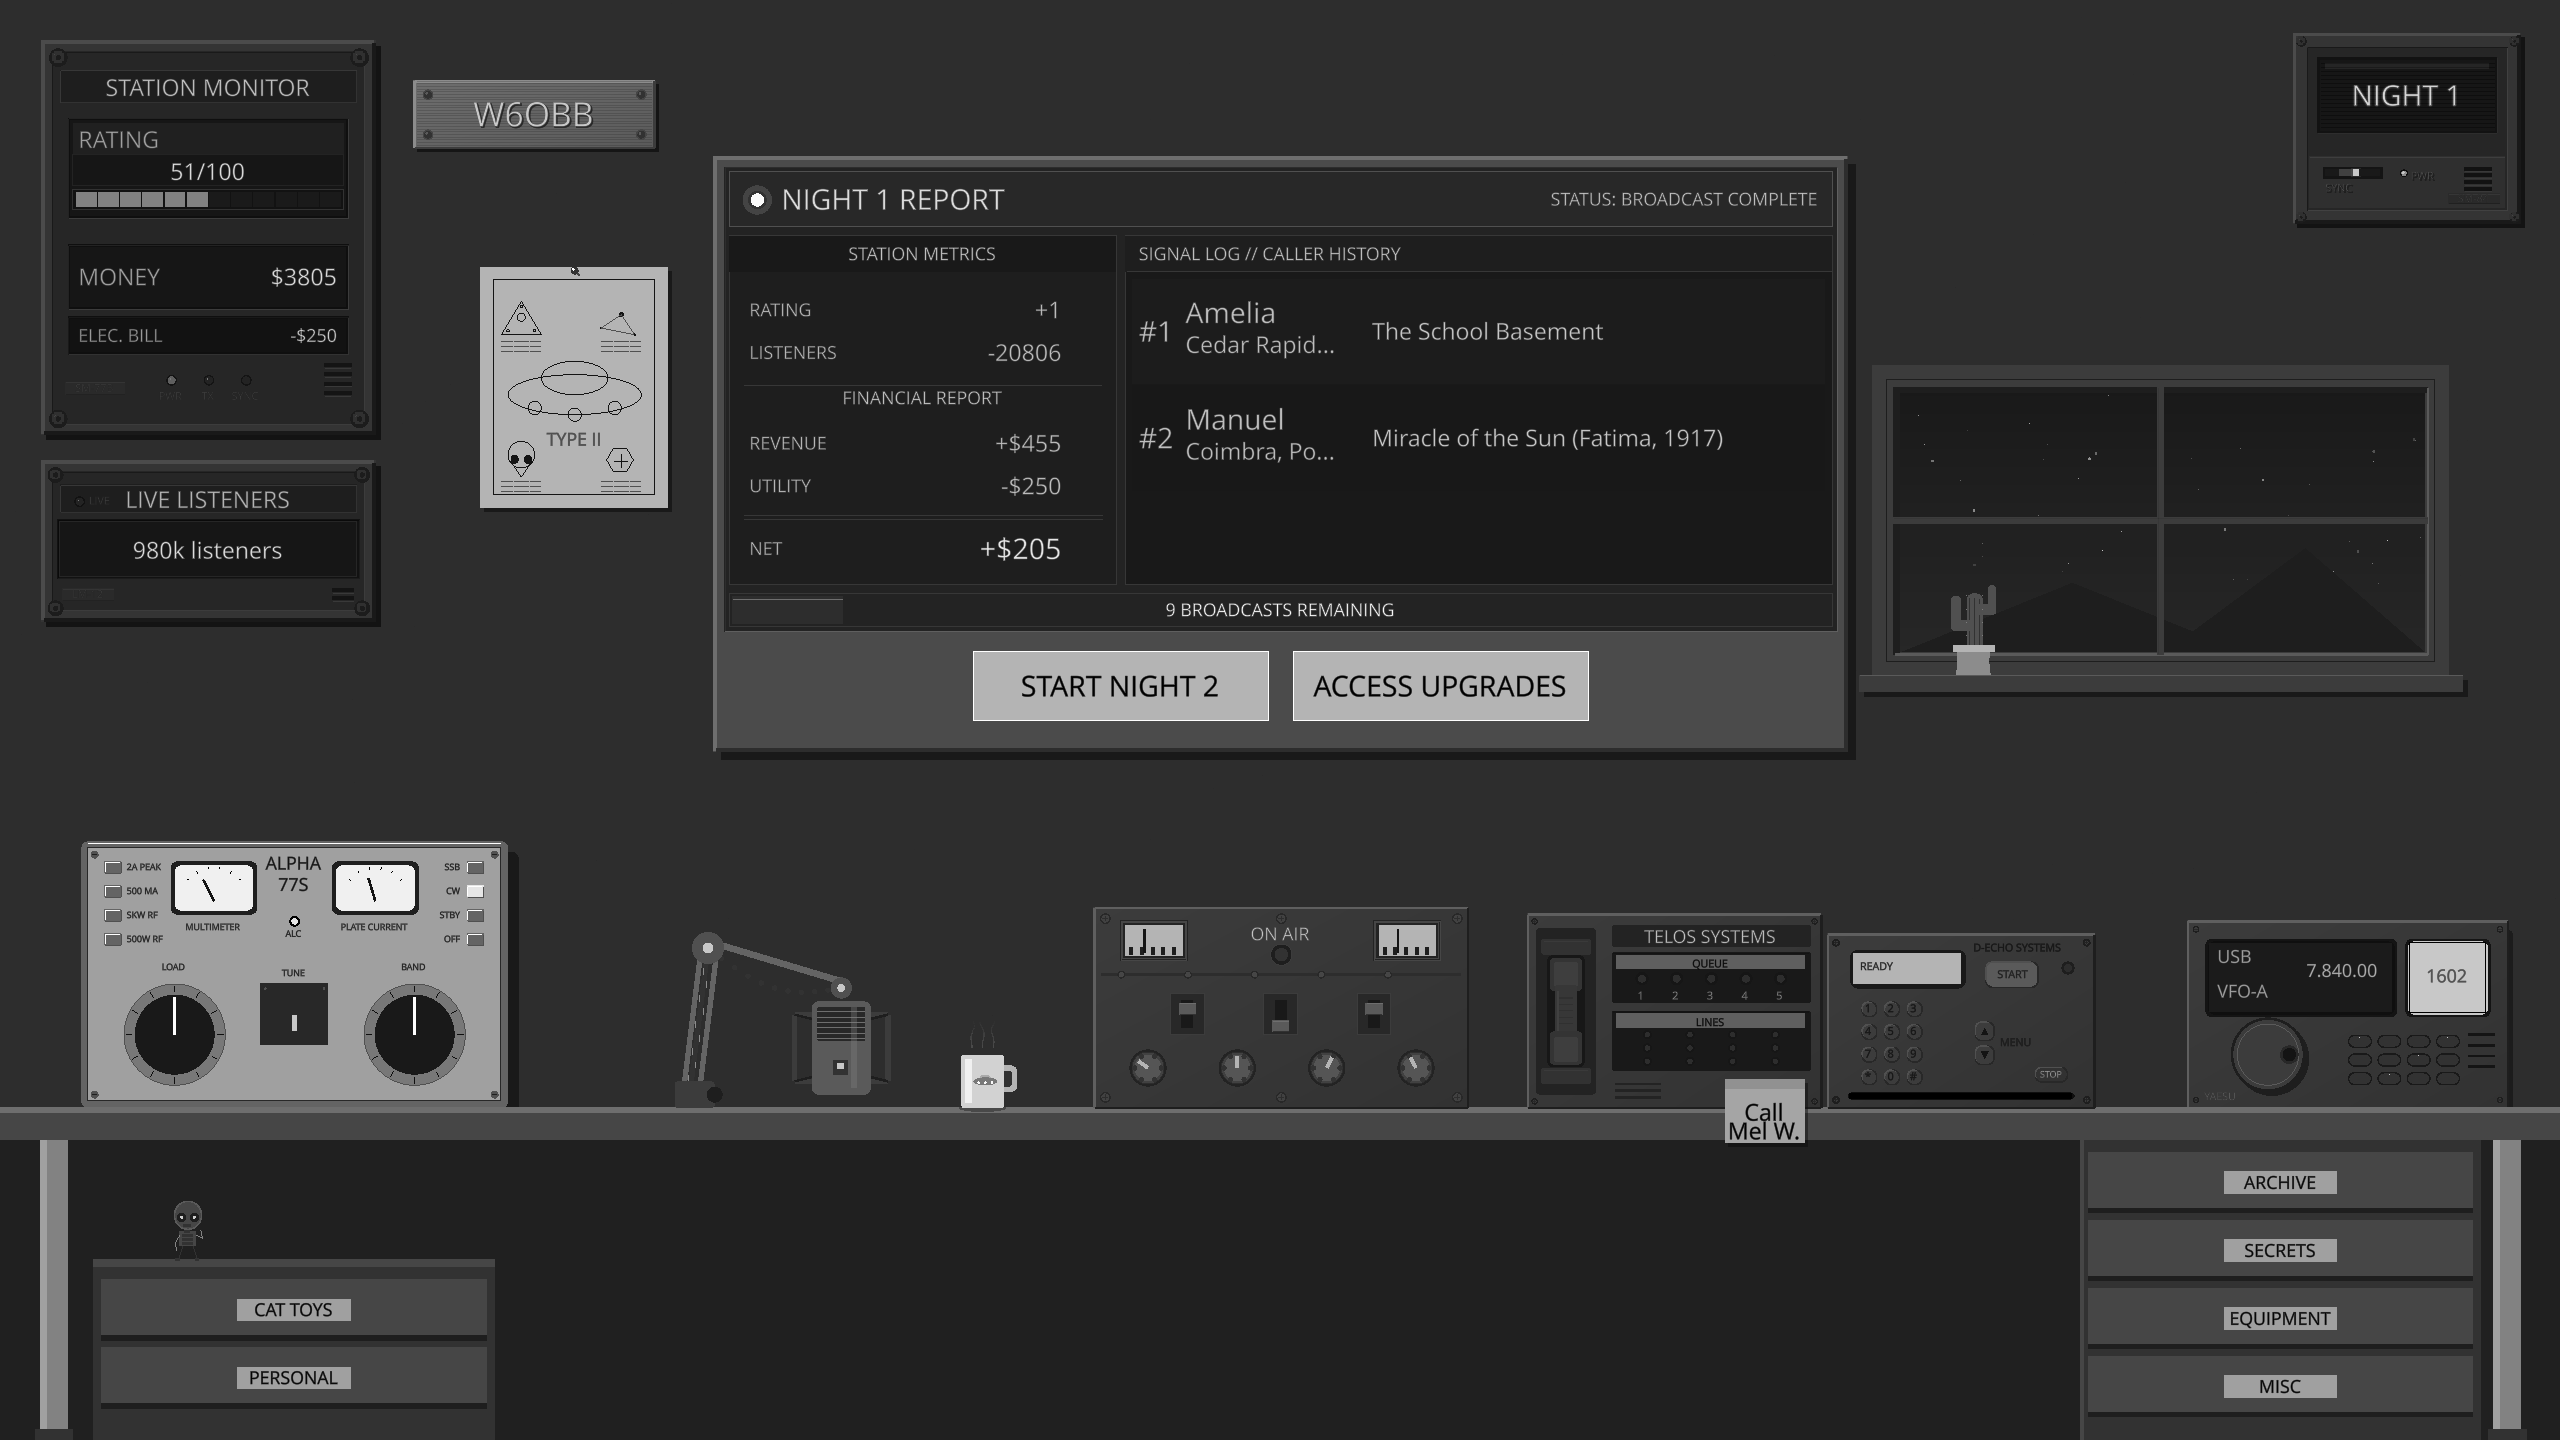2560x1440 pixels.
Task: Open the SECRETS drawer
Action: 2278,1250
